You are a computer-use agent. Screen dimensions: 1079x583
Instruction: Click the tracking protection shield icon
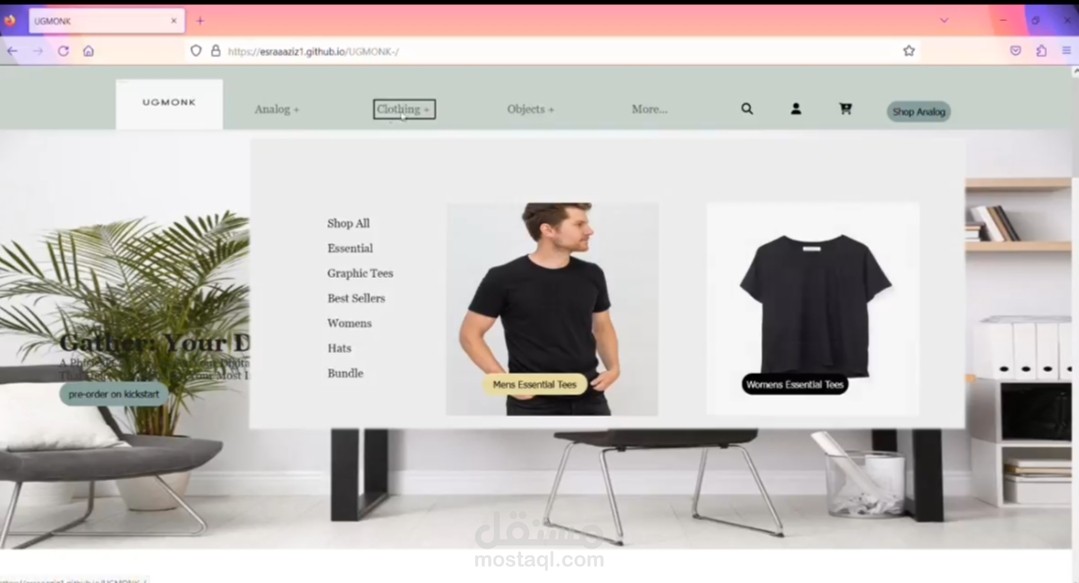point(195,49)
